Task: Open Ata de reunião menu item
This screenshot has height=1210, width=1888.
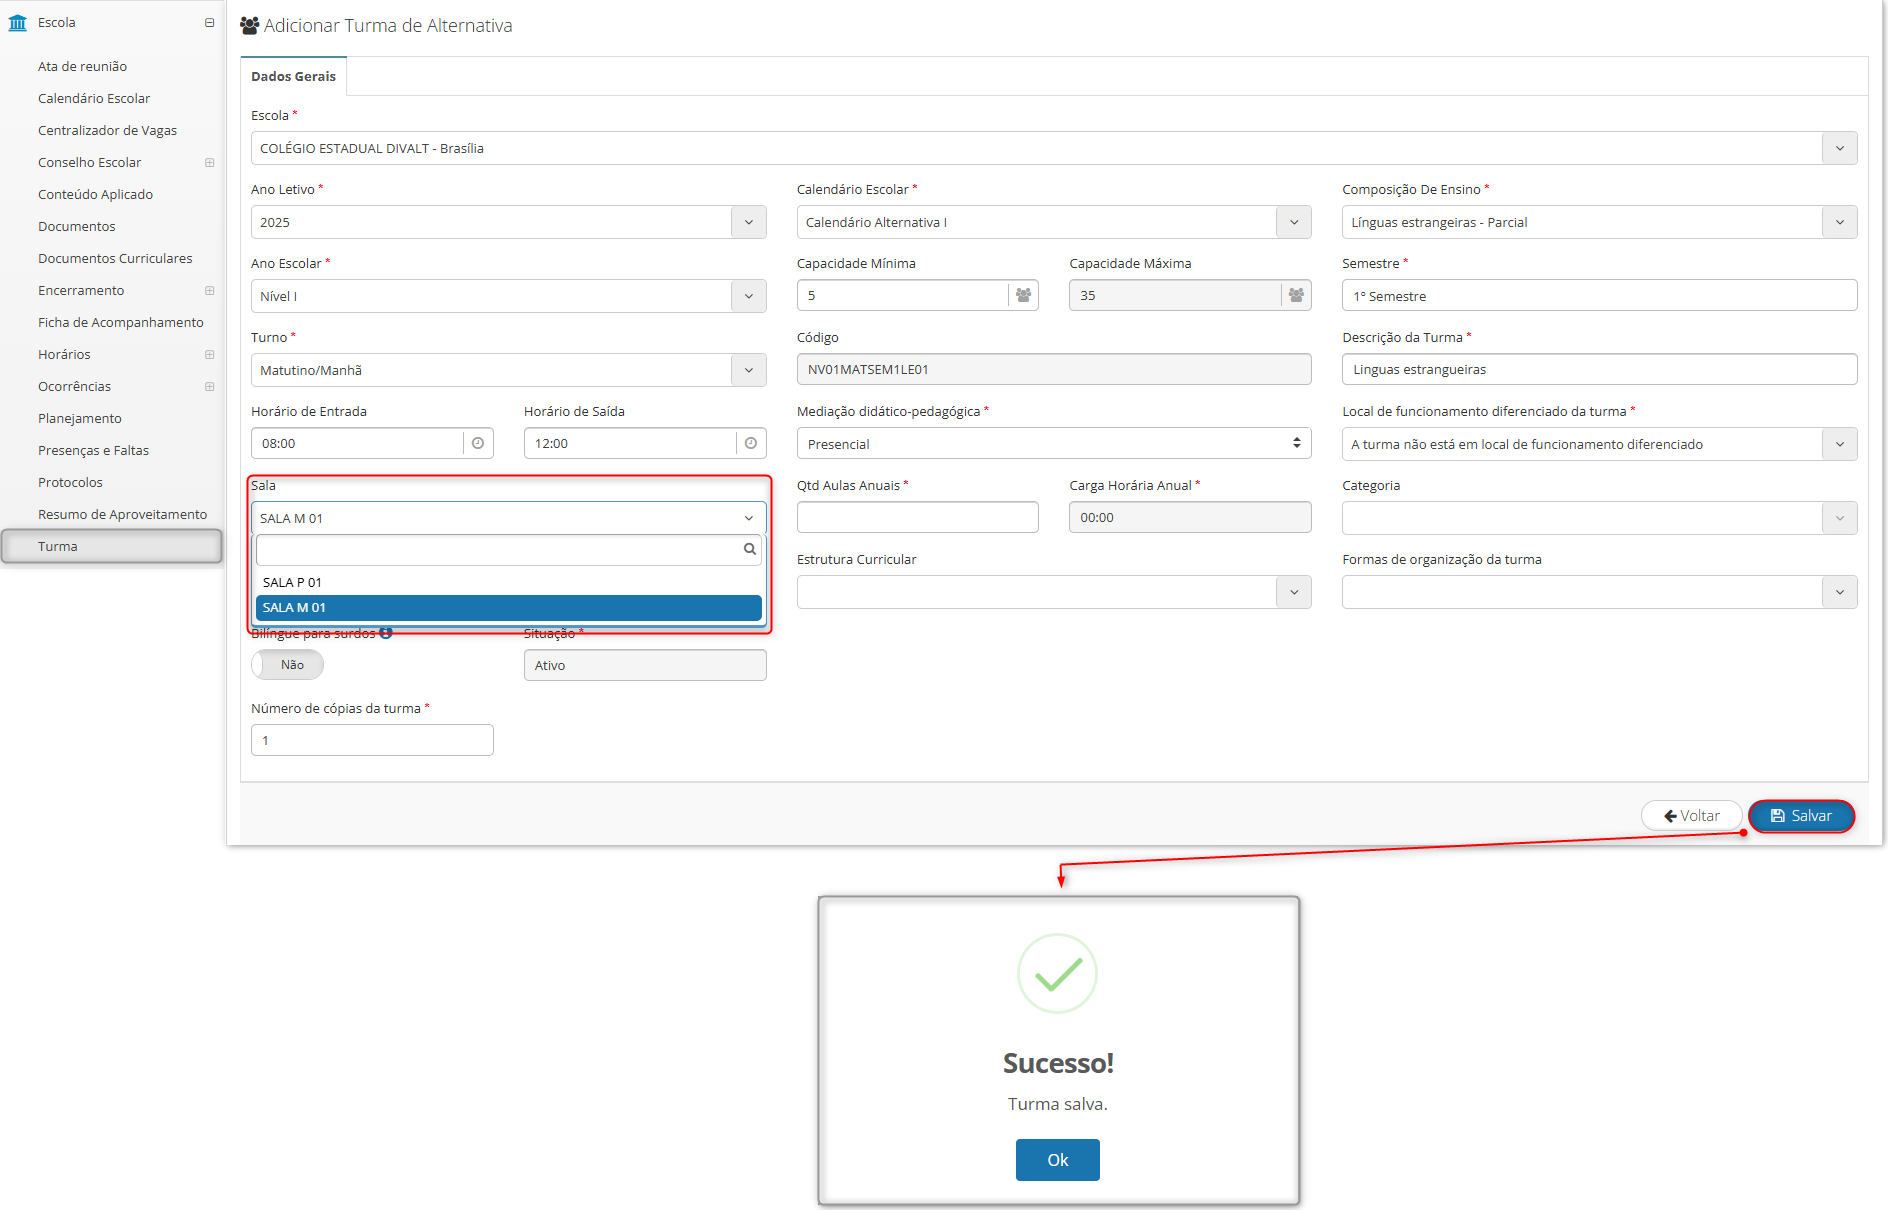Action: 82,67
